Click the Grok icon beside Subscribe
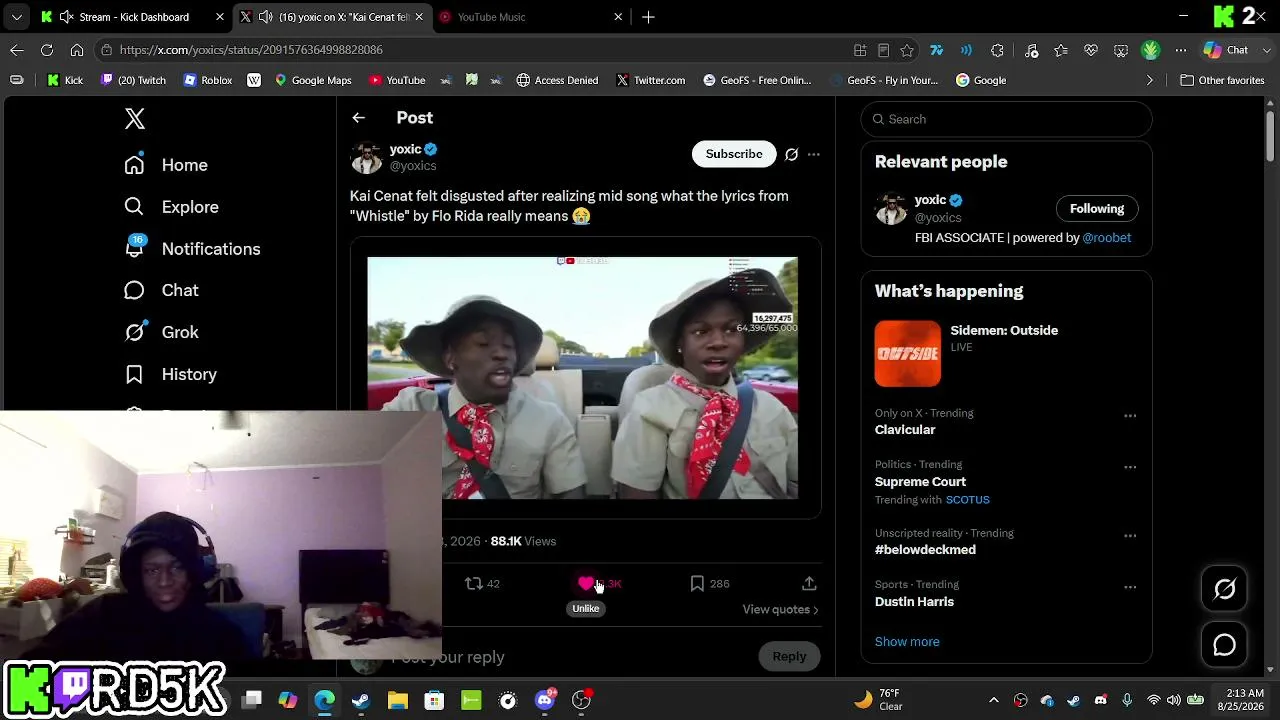Image resolution: width=1280 pixels, height=720 pixels. click(791, 154)
